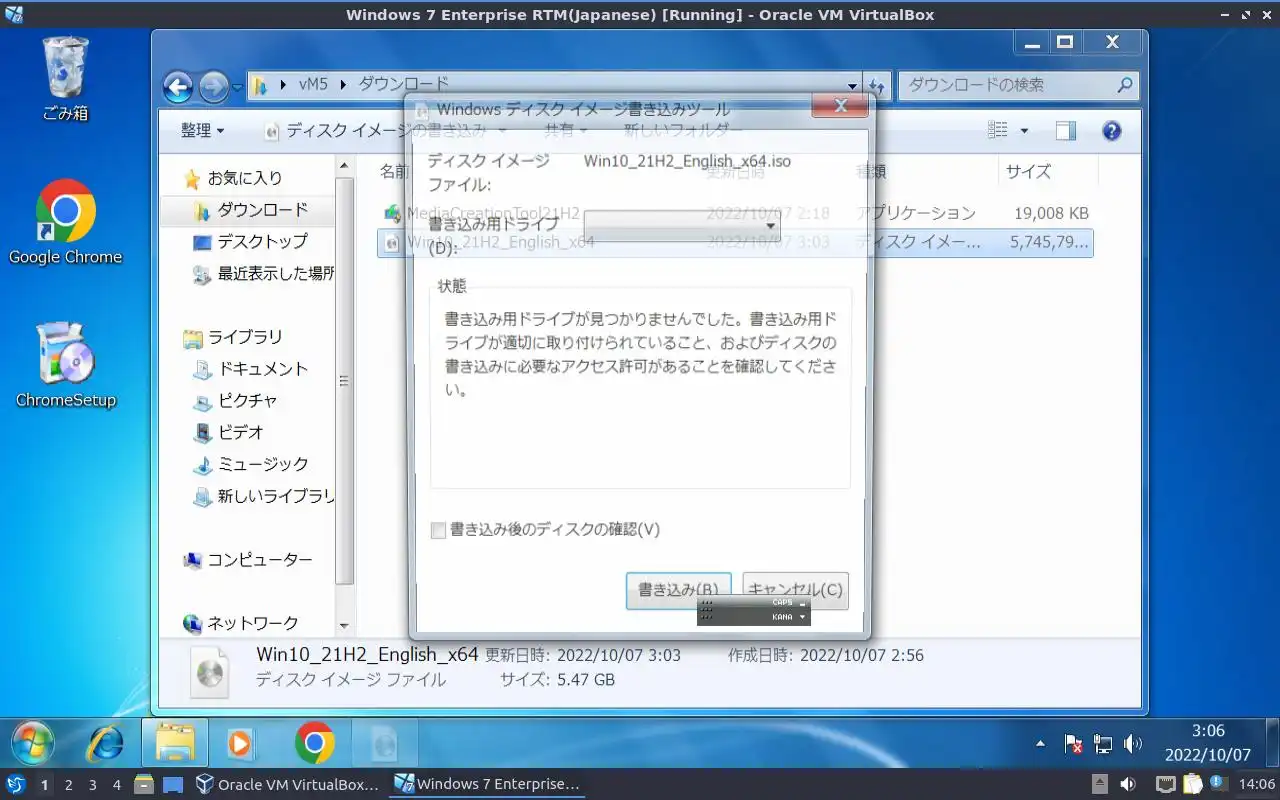Launch Internet Explorer from the taskbar

point(105,743)
